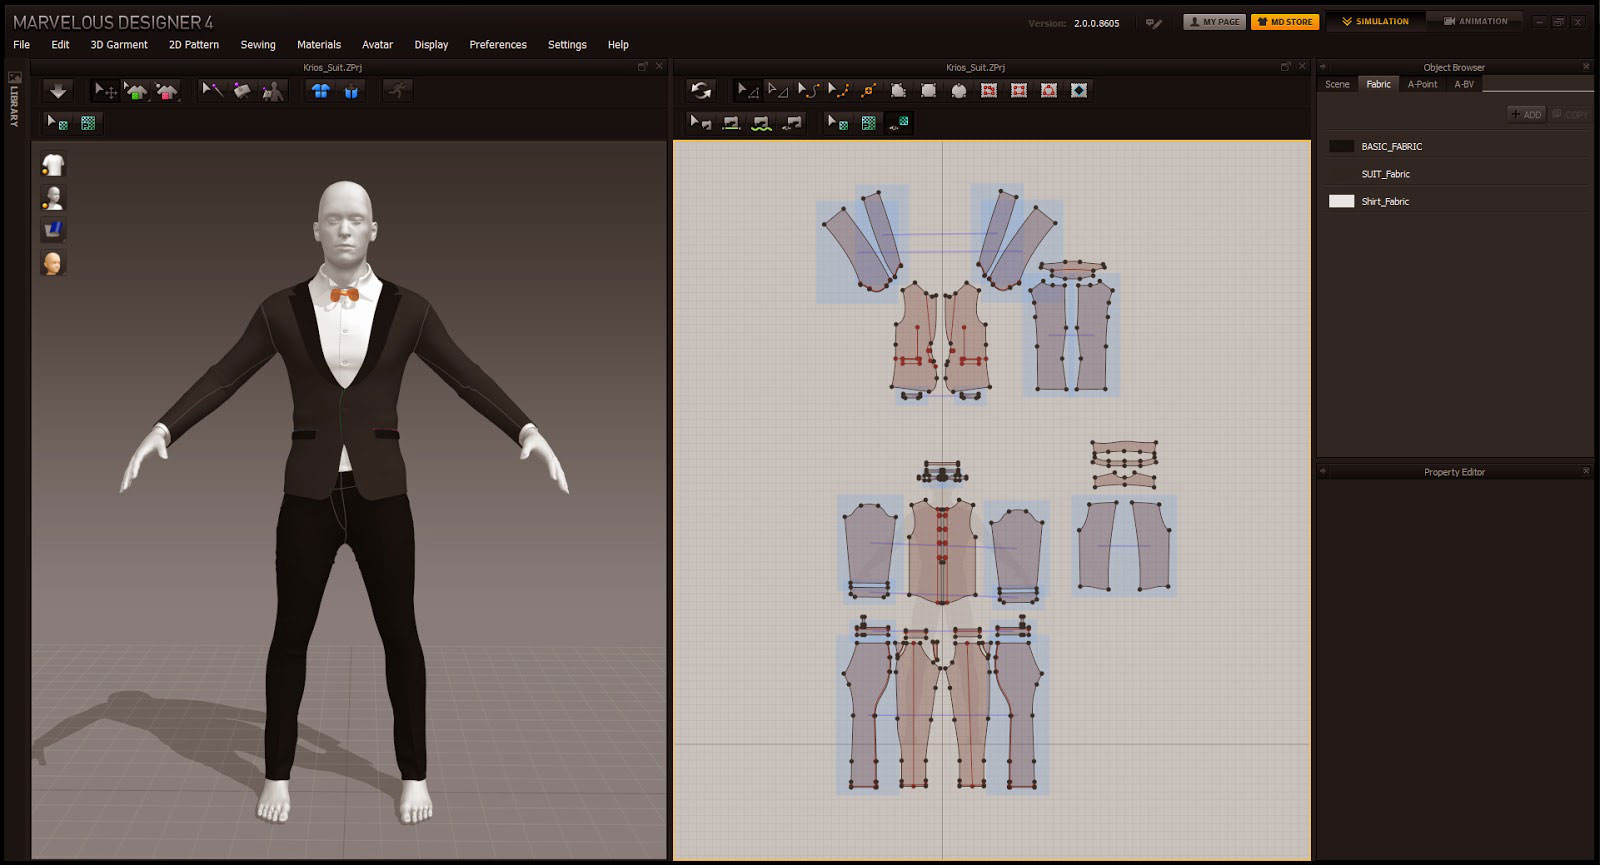Screen dimensions: 1600x865
Task: Click the ADD fabric button
Action: click(x=1526, y=115)
